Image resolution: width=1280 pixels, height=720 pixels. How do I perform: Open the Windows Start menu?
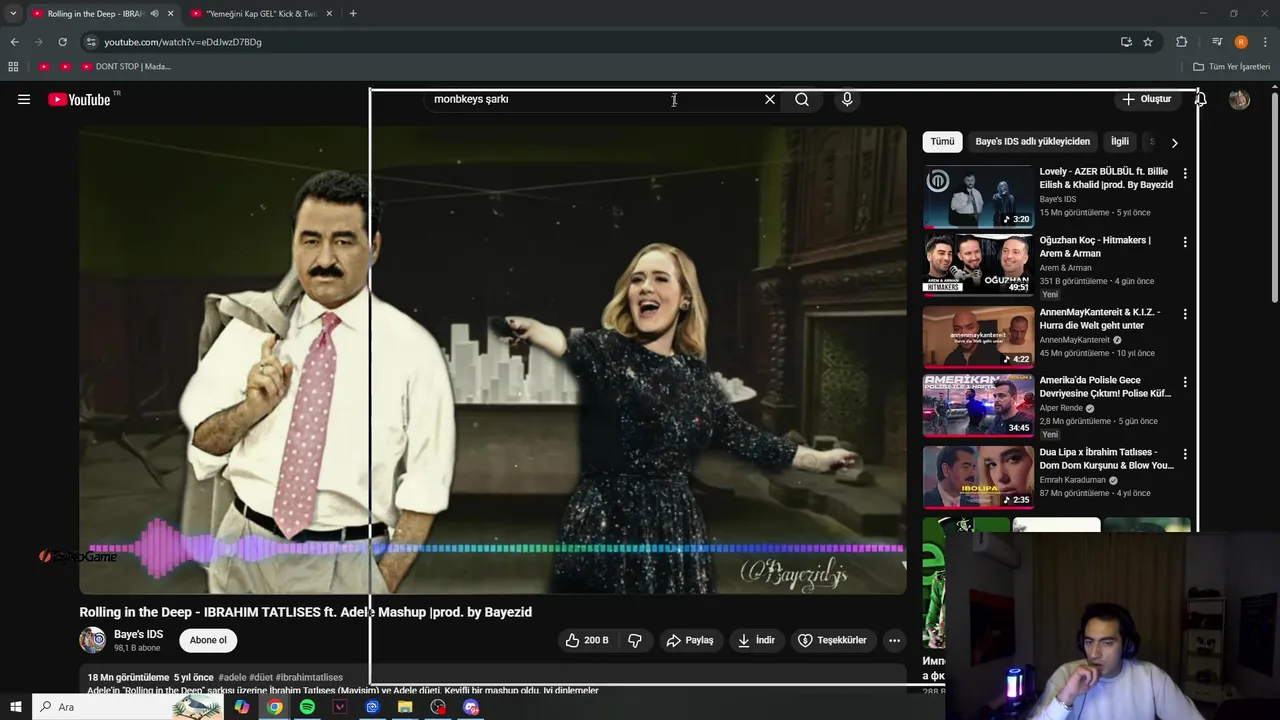[x=15, y=707]
